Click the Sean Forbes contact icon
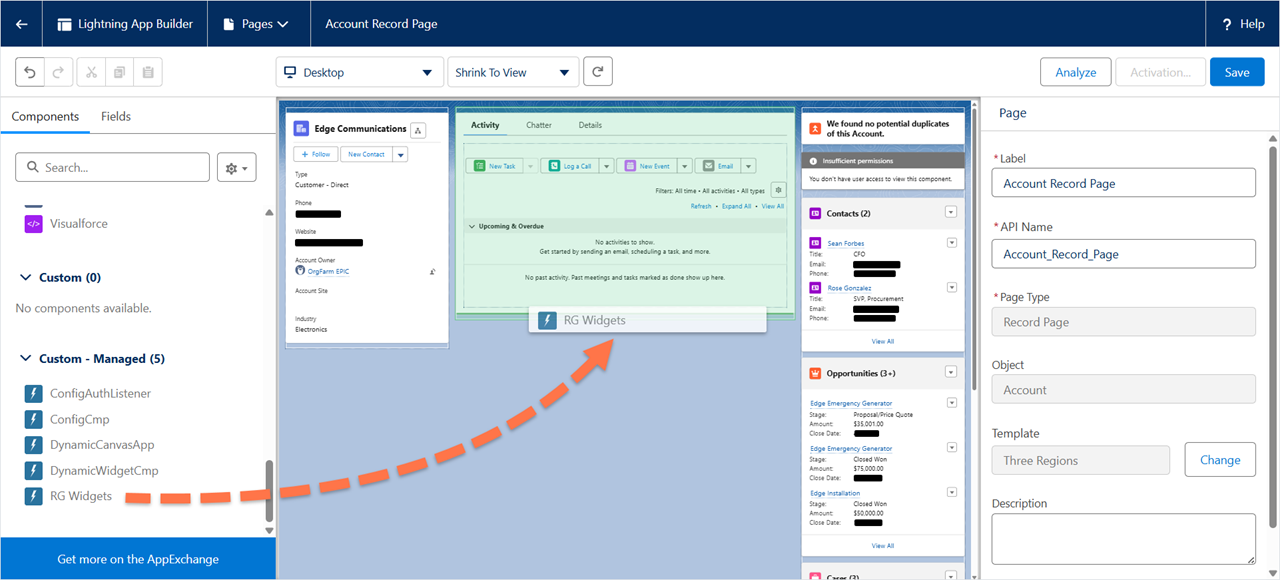Image resolution: width=1280 pixels, height=580 pixels. point(816,243)
